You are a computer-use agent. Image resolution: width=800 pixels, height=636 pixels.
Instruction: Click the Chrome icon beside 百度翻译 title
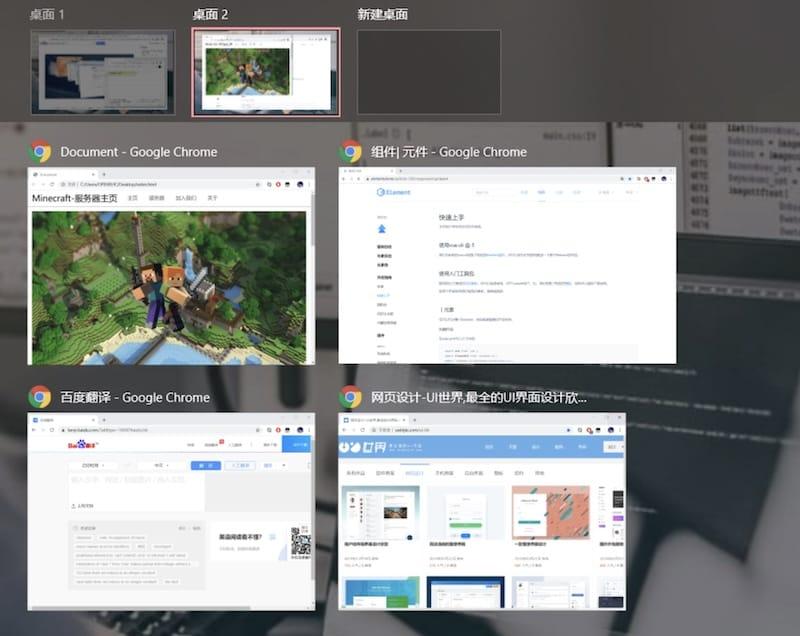[x=40, y=397]
